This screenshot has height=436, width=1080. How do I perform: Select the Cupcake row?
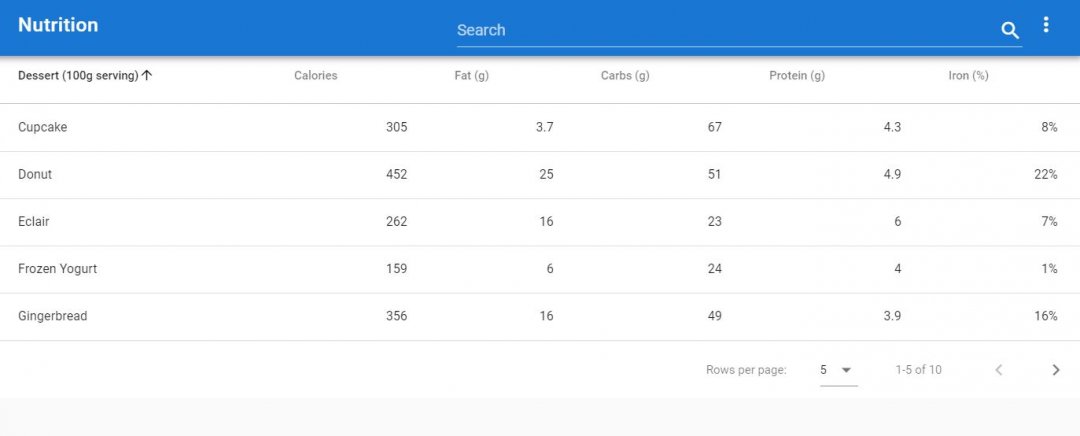pos(540,127)
